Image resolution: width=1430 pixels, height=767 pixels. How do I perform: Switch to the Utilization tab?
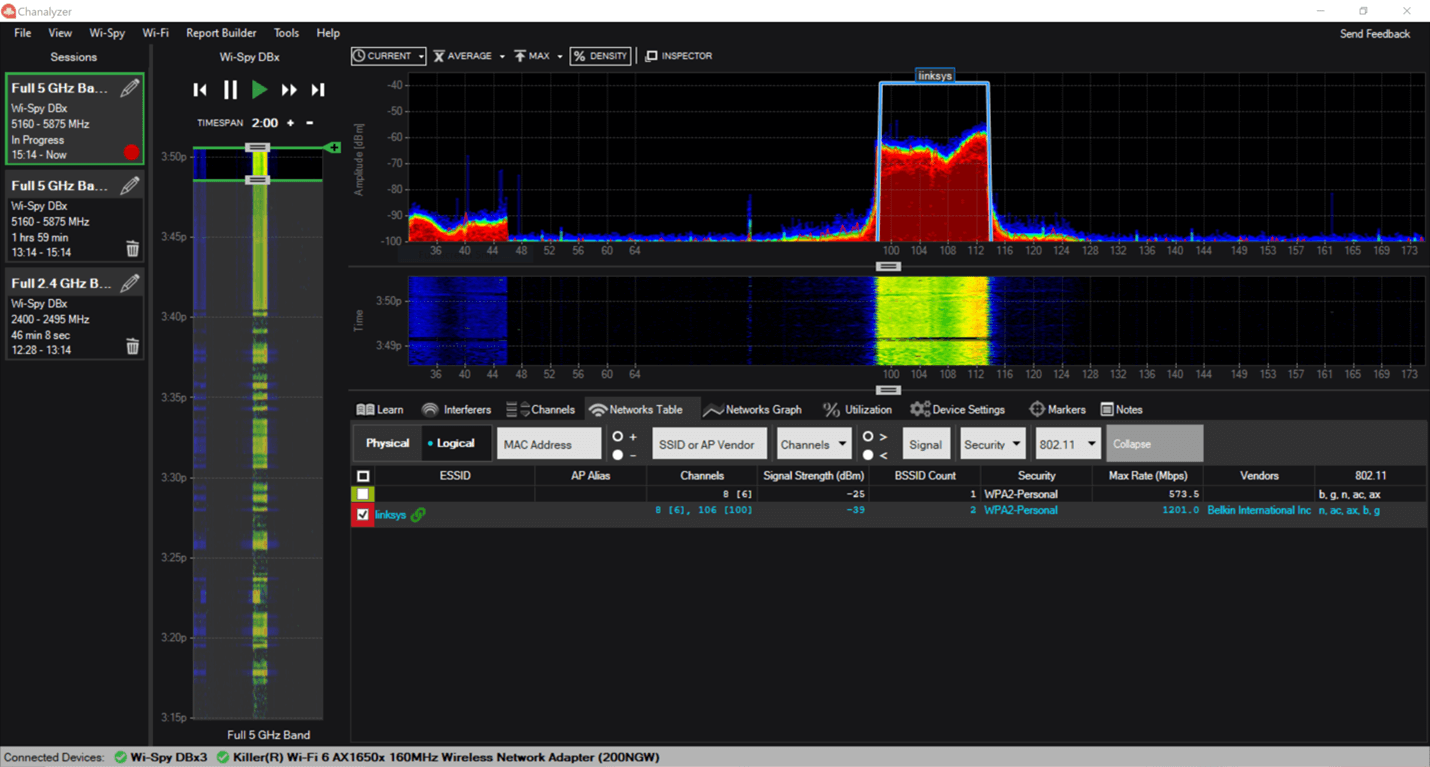pos(857,410)
